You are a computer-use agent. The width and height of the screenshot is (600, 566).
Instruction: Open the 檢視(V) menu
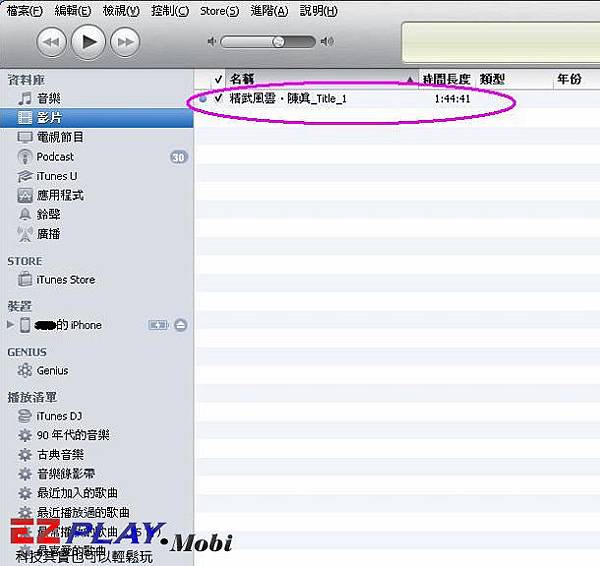tap(121, 11)
